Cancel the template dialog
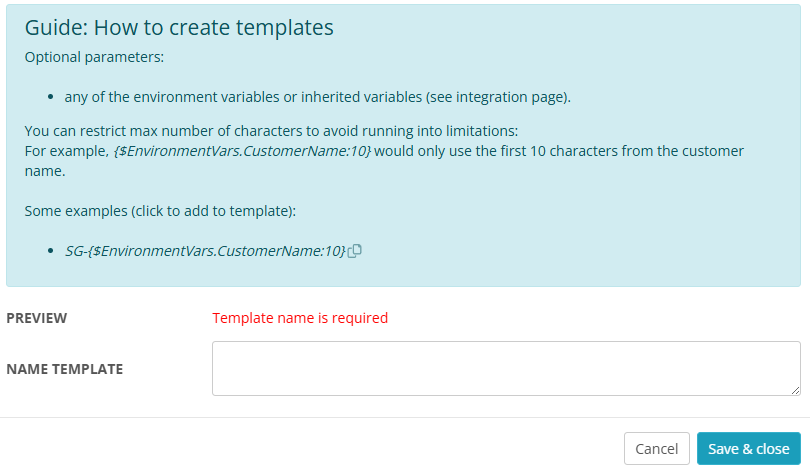The height and width of the screenshot is (473, 810). click(x=657, y=449)
